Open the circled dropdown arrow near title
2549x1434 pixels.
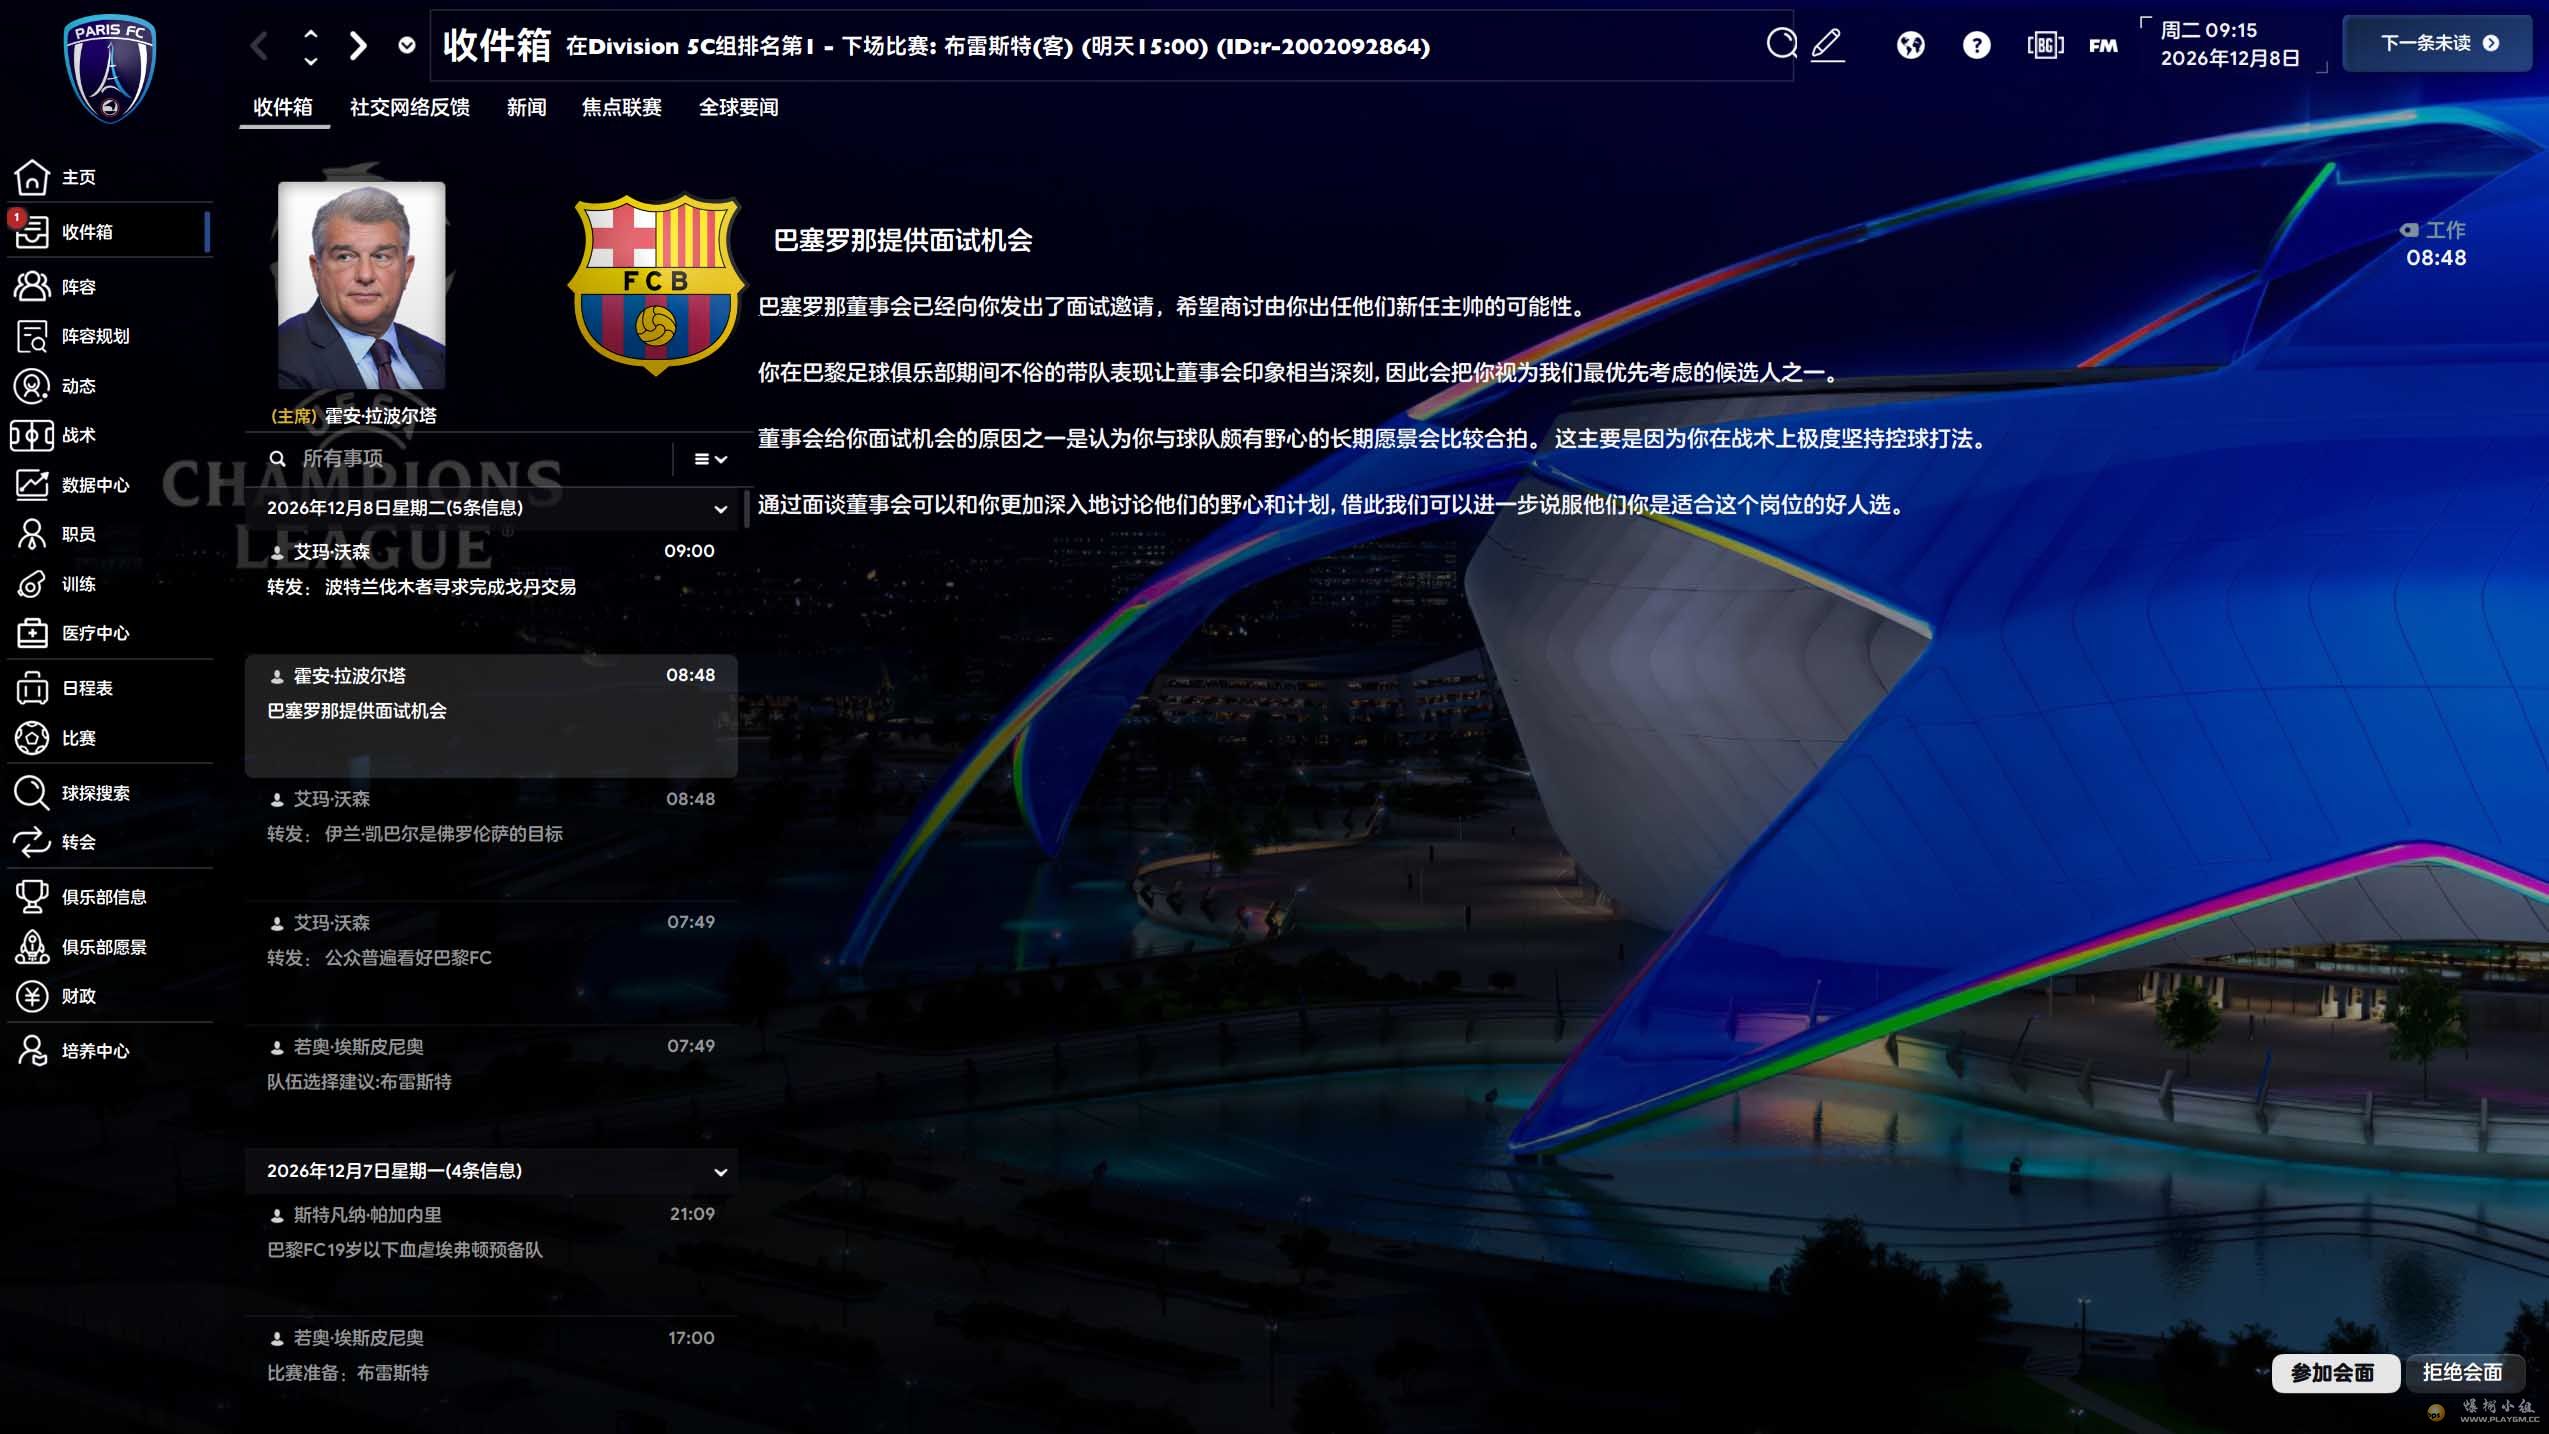(406, 45)
